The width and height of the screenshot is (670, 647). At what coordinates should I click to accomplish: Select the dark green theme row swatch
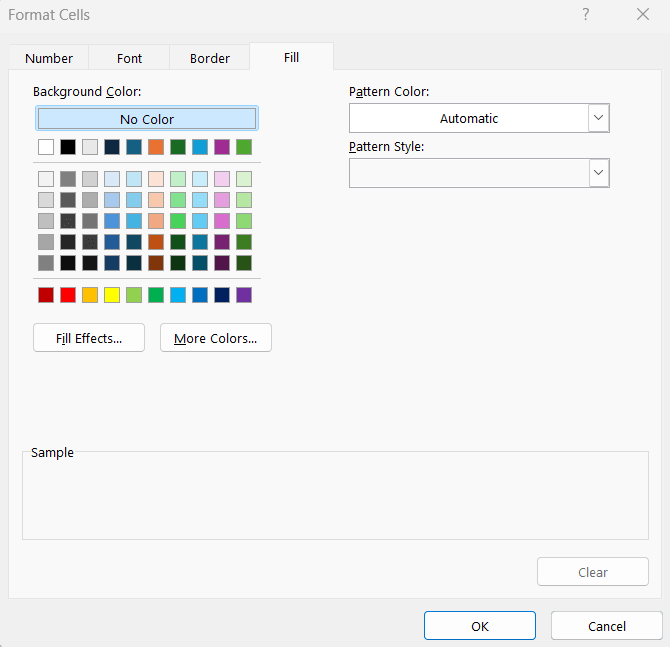click(x=178, y=147)
